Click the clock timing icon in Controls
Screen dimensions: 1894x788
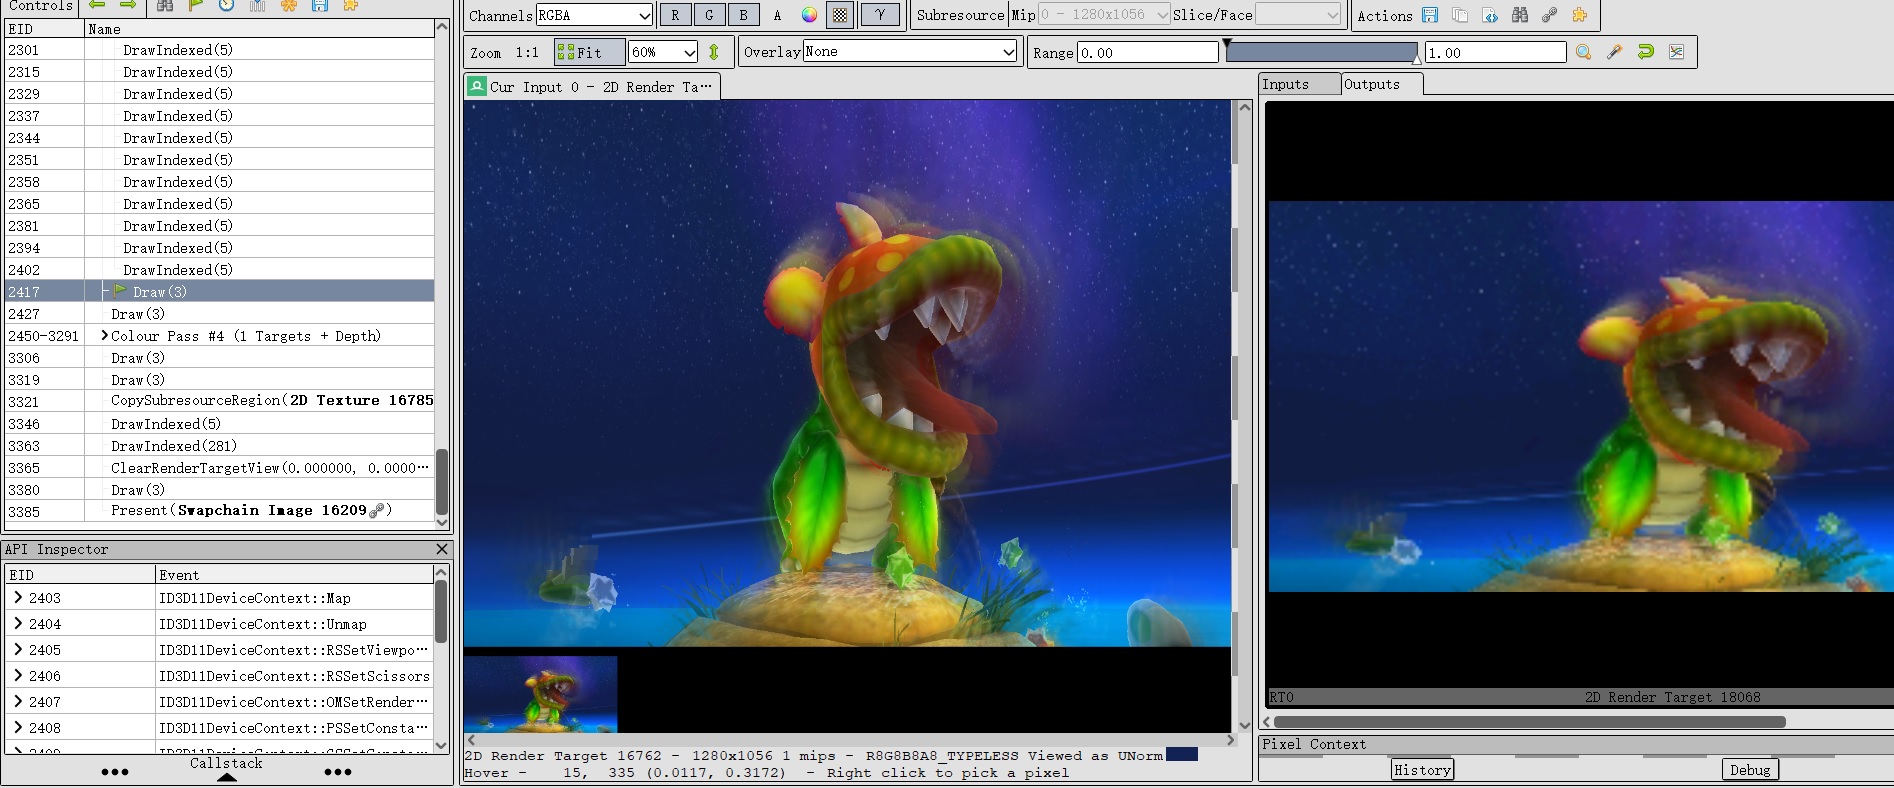coord(227,5)
